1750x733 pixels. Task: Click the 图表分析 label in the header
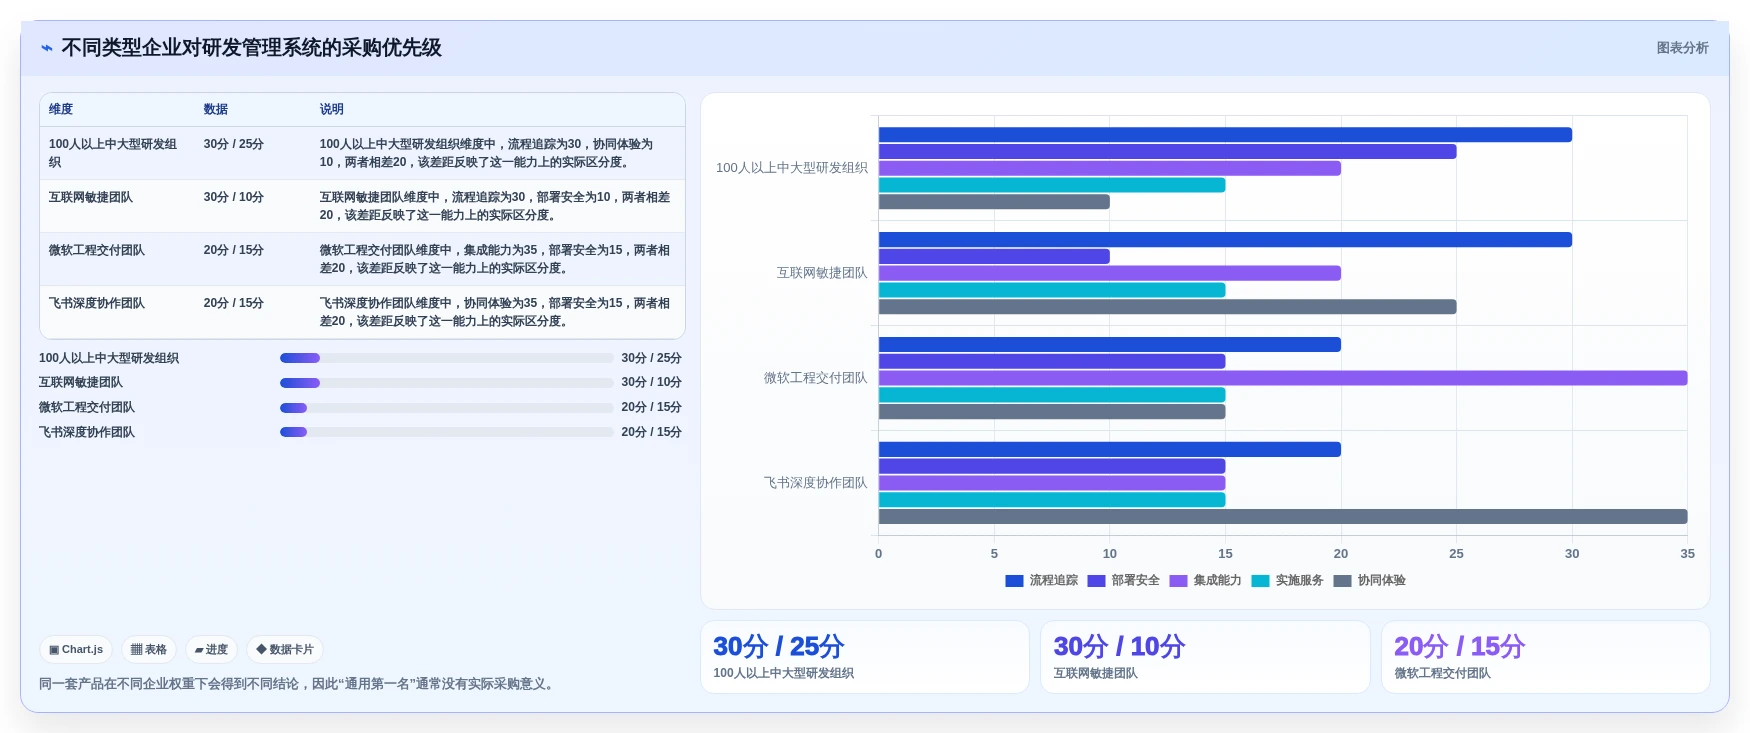click(1682, 48)
